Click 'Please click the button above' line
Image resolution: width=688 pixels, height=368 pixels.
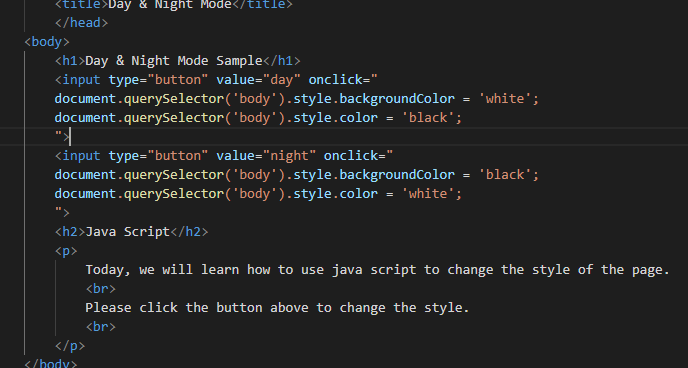[277, 307]
